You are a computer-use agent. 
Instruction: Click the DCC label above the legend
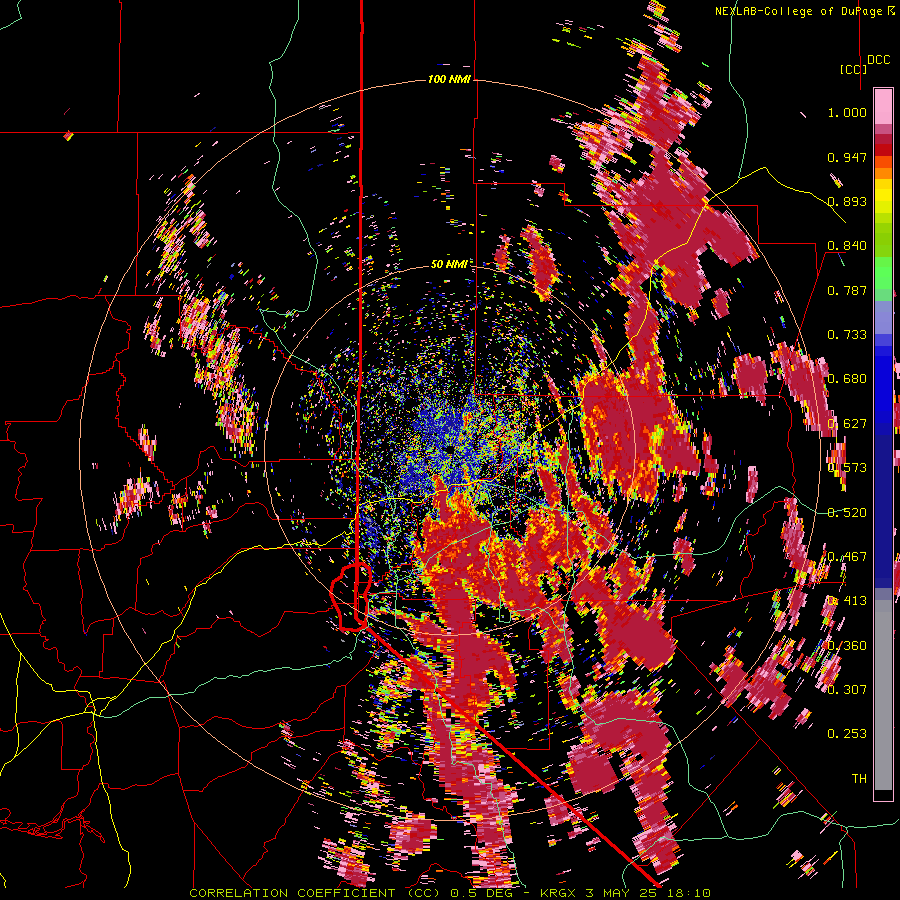tap(878, 60)
